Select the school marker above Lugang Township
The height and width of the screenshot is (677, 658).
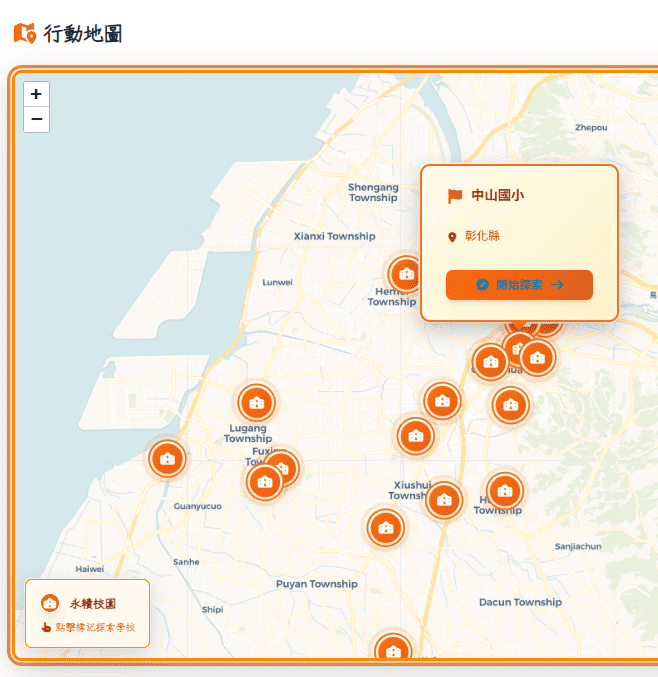click(256, 403)
